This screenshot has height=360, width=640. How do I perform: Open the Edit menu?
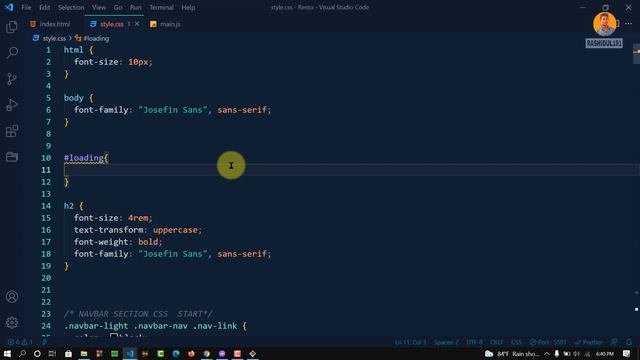pyautogui.click(x=44, y=7)
